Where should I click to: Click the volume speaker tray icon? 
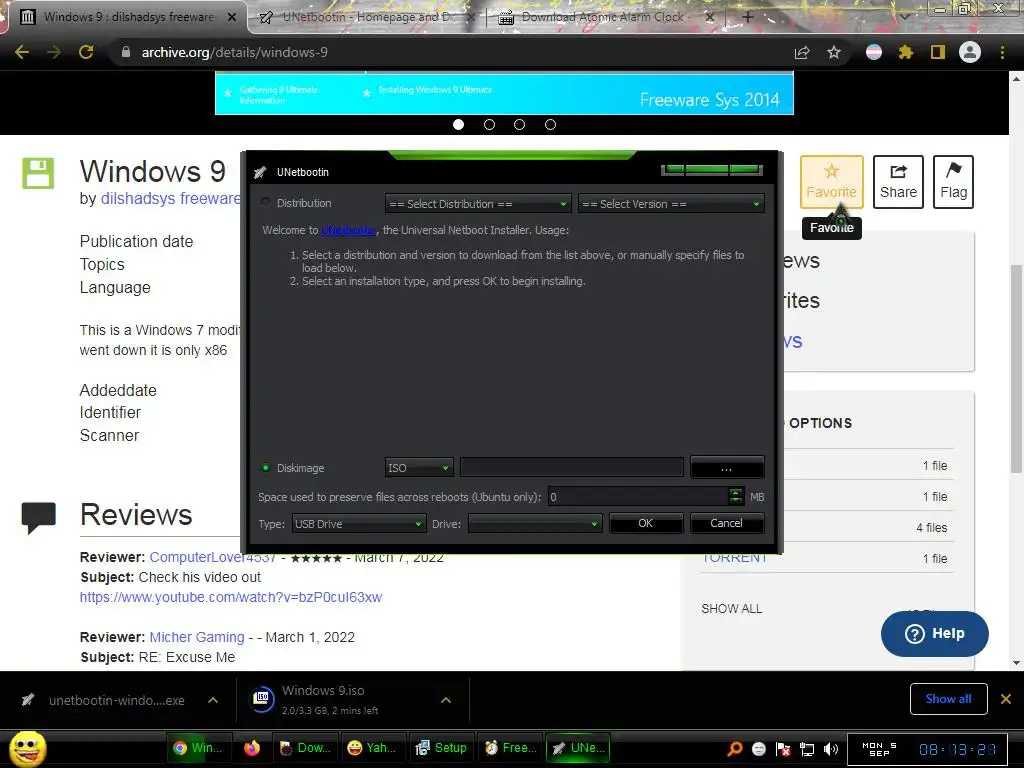(831, 749)
